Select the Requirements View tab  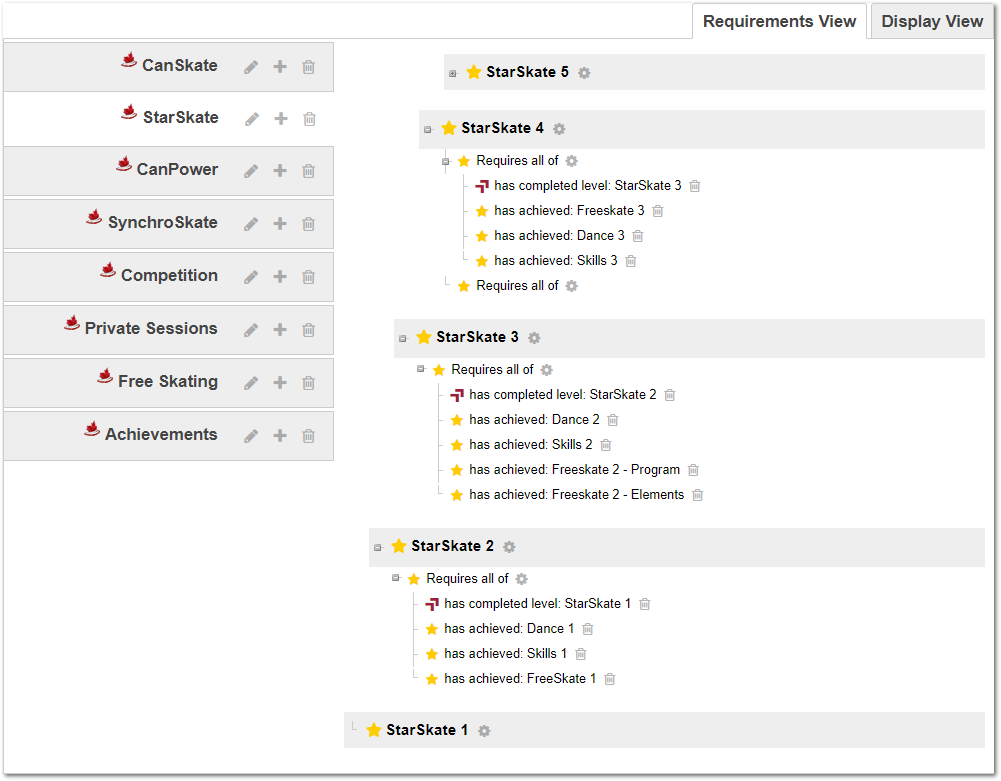click(779, 21)
